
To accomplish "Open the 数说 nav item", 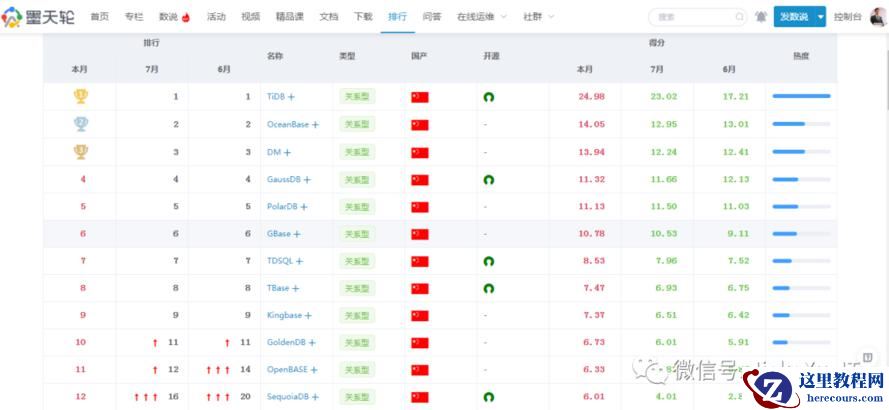I will (175, 17).
